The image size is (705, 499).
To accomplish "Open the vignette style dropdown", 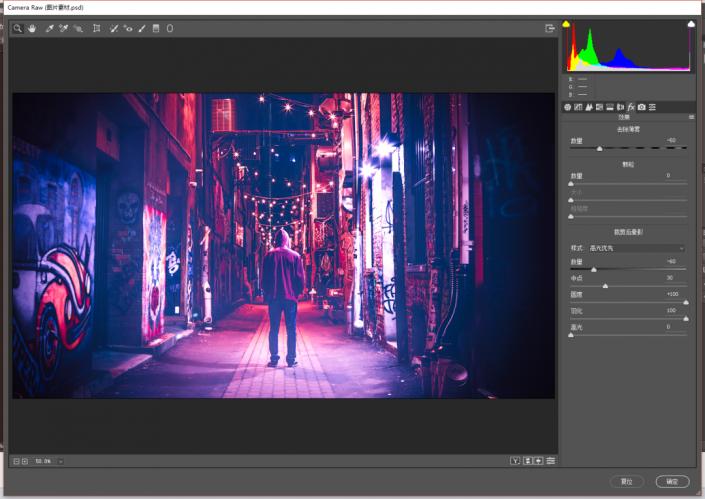I will (637, 248).
